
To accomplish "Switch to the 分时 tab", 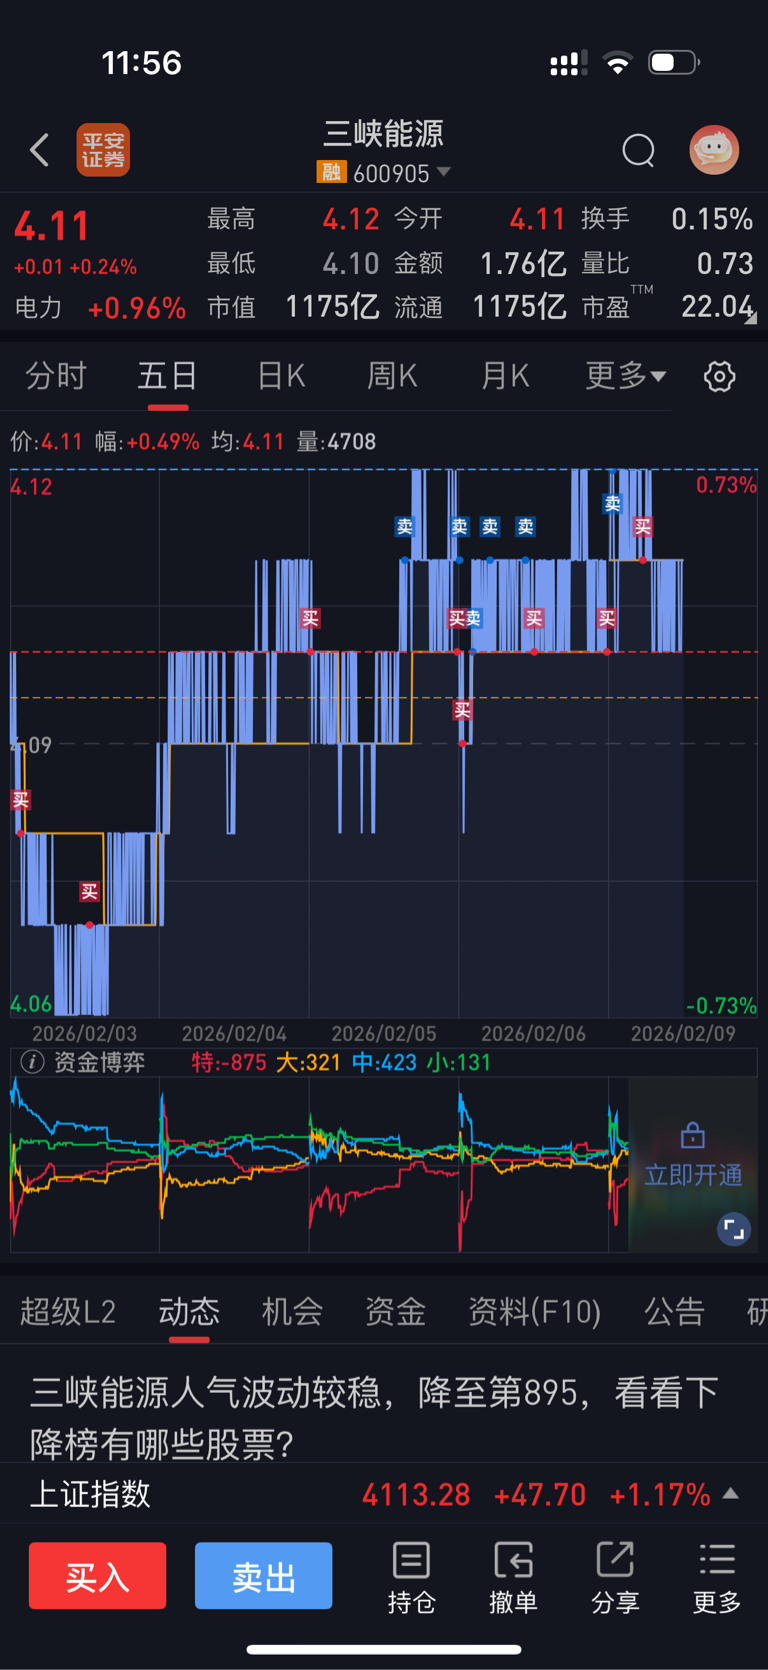I will 56,376.
